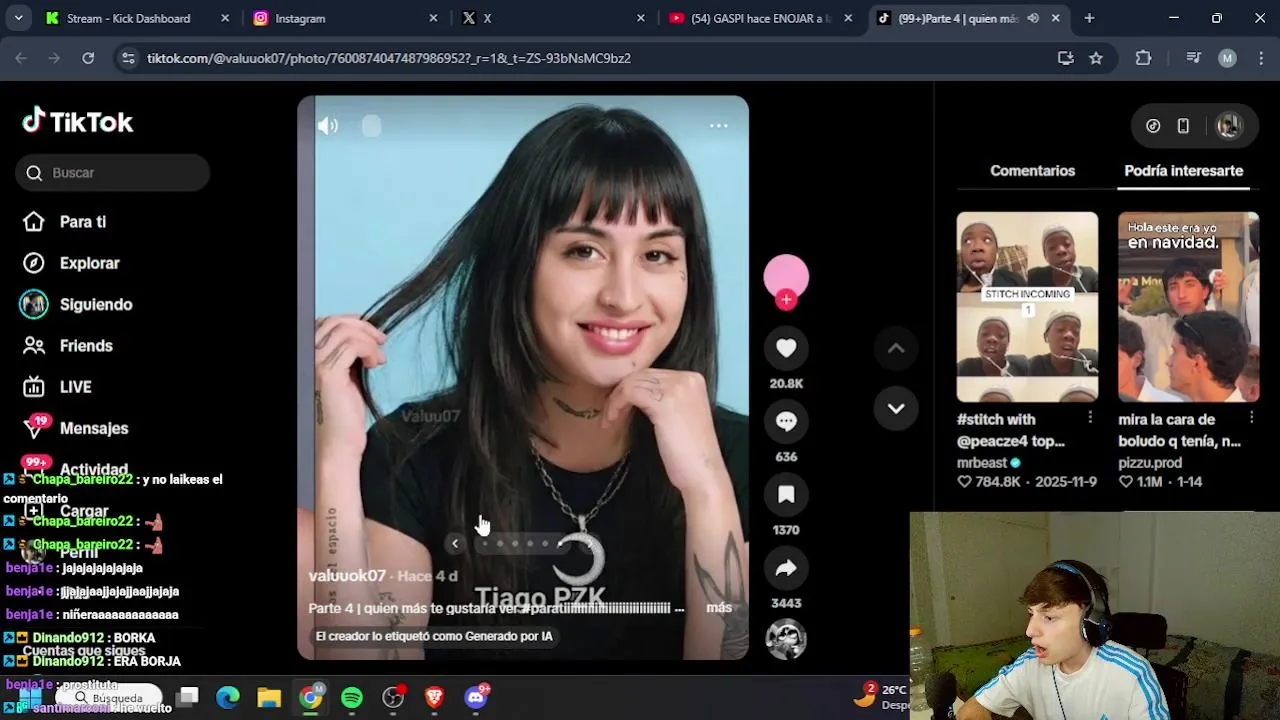Click the address bar URL
The height and width of the screenshot is (720, 1280).
tap(389, 58)
